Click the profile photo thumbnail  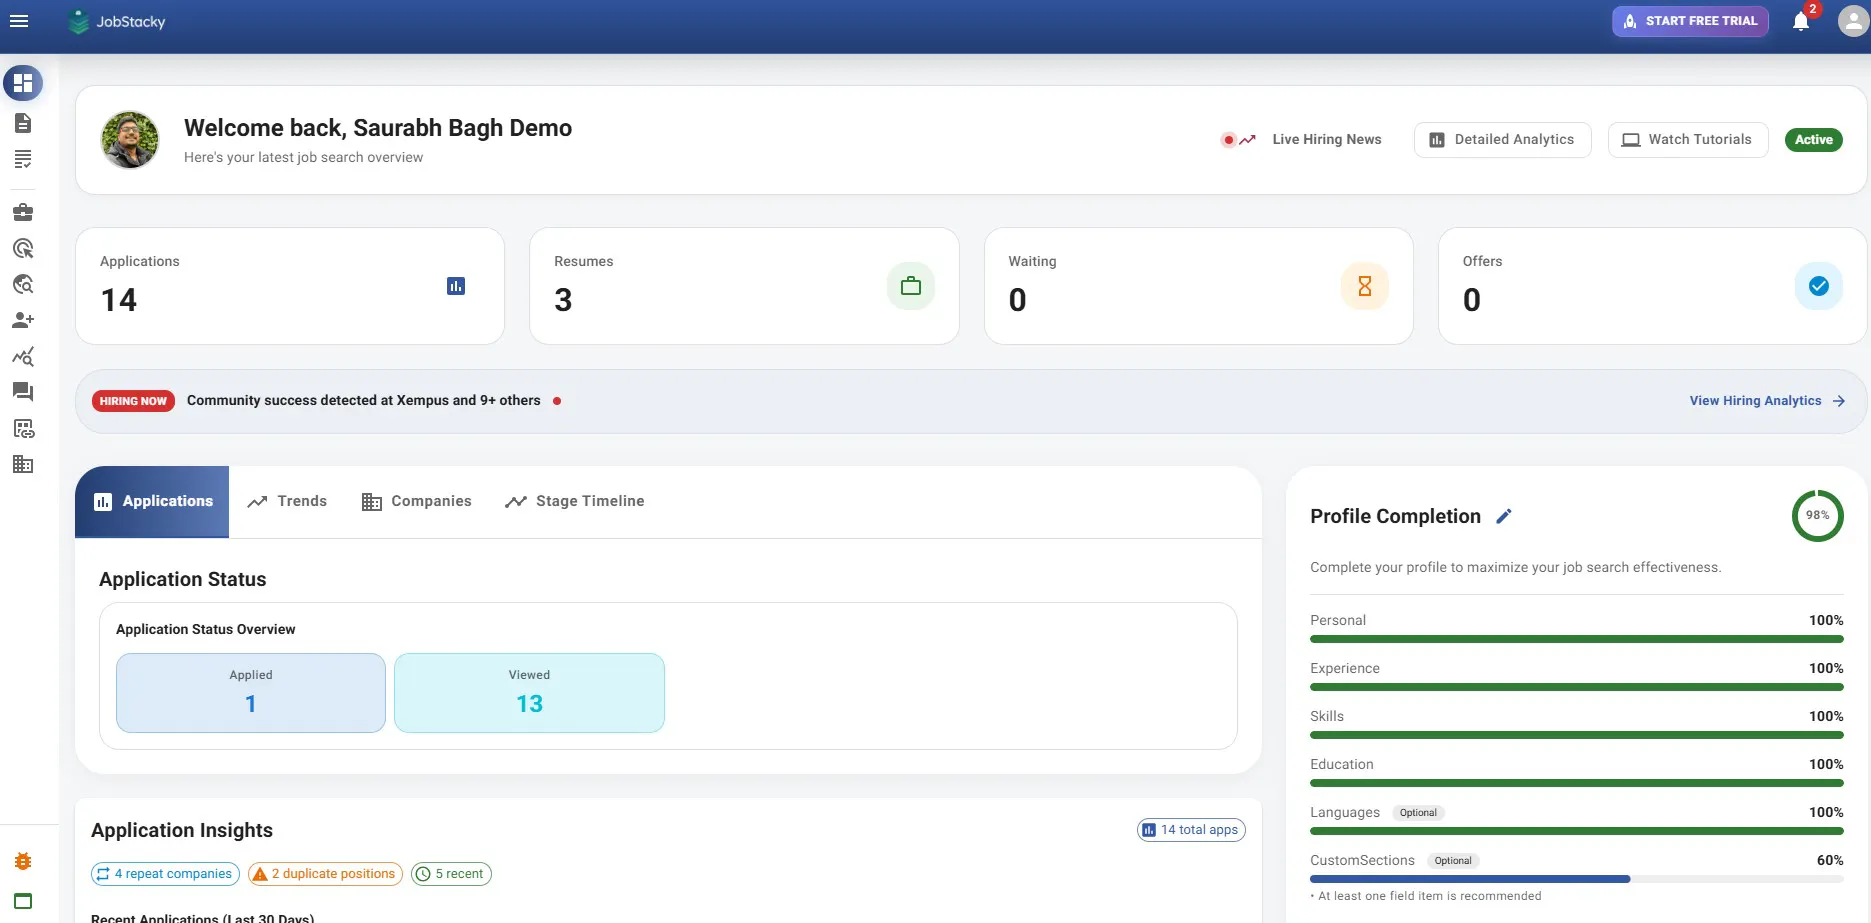(x=130, y=140)
